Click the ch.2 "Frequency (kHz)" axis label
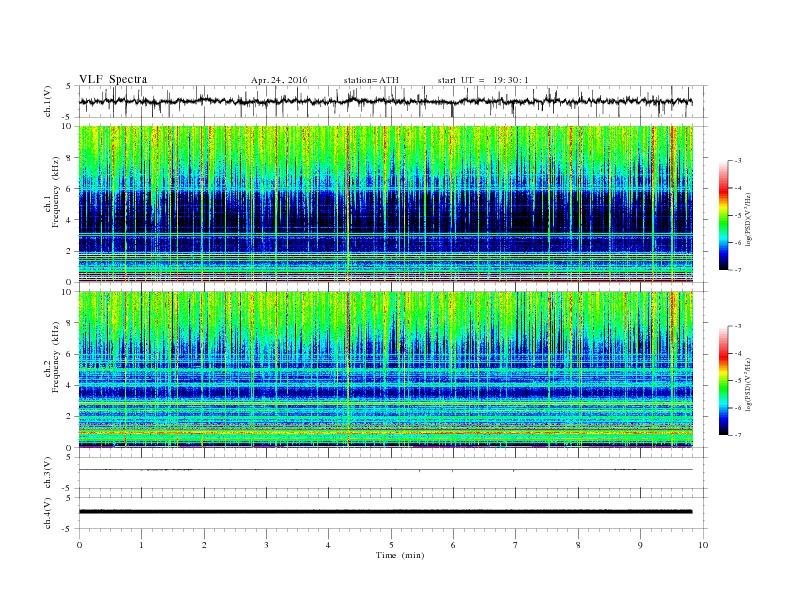The height and width of the screenshot is (612, 792). coord(55,356)
